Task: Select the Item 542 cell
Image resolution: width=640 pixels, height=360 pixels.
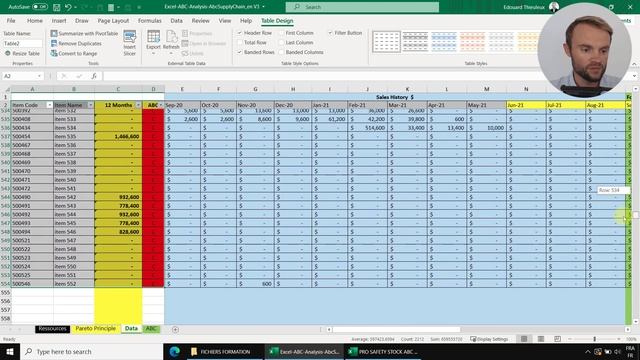Action: click(73, 197)
